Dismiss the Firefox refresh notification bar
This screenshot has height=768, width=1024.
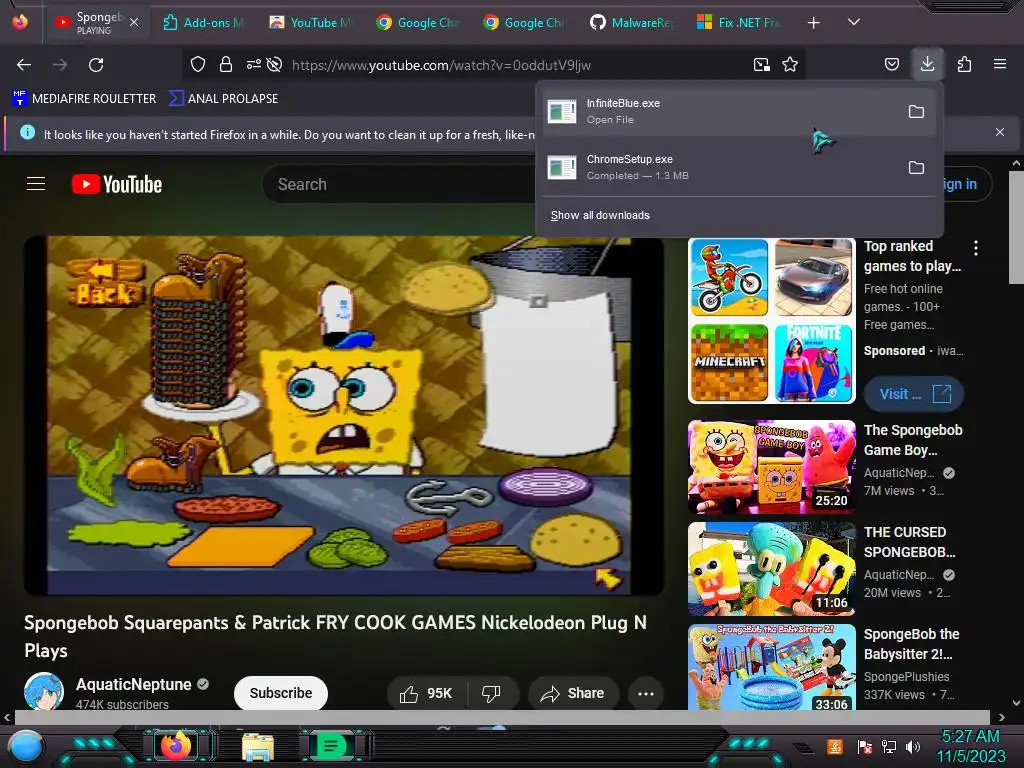click(x=1000, y=132)
